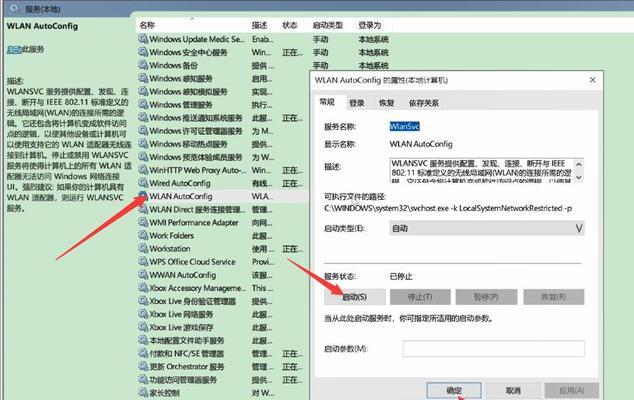Click the 应用(A) button
634x400 pixels.
click(x=571, y=390)
